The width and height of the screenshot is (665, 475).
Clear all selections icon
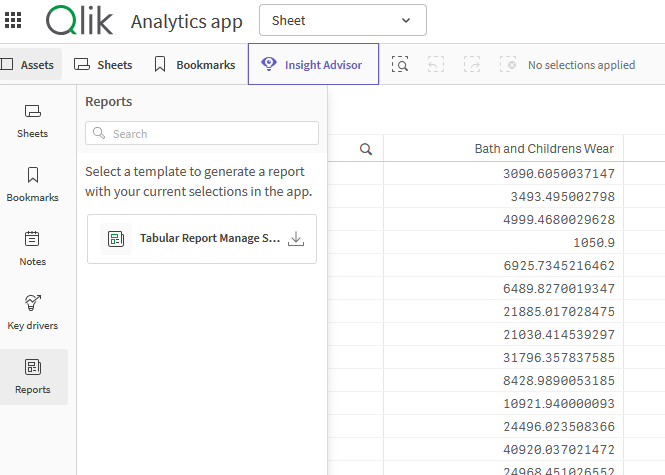click(x=508, y=65)
